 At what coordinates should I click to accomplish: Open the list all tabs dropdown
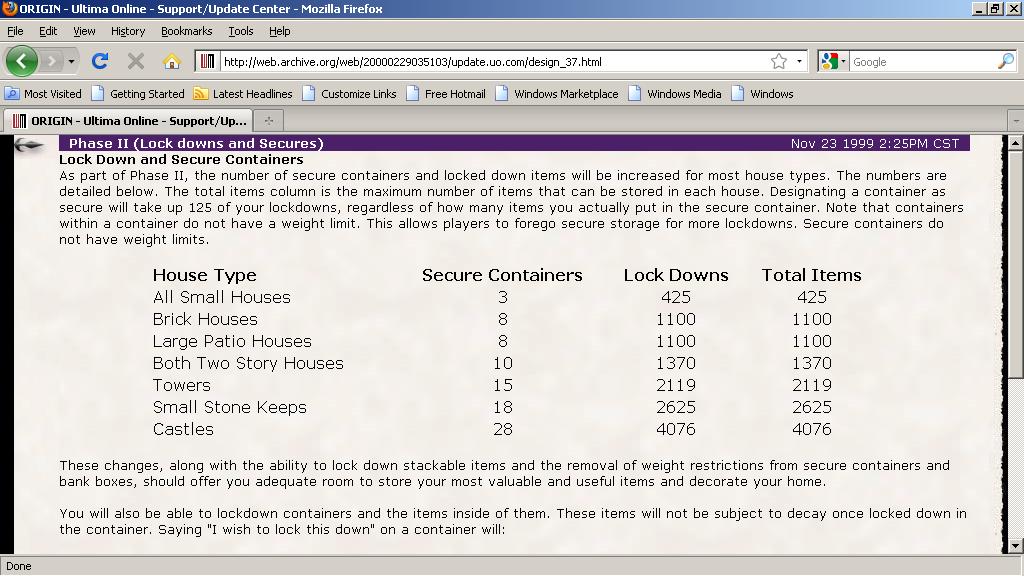click(1015, 120)
